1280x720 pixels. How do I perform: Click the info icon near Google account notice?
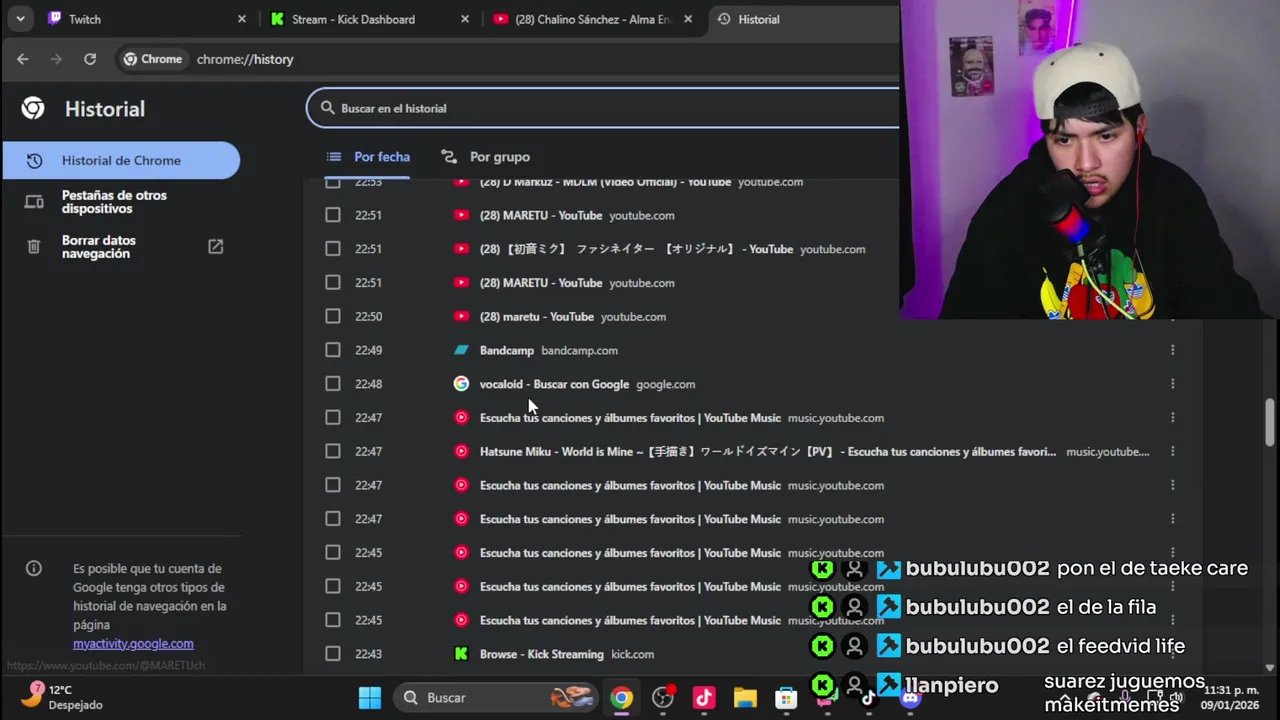[34, 568]
